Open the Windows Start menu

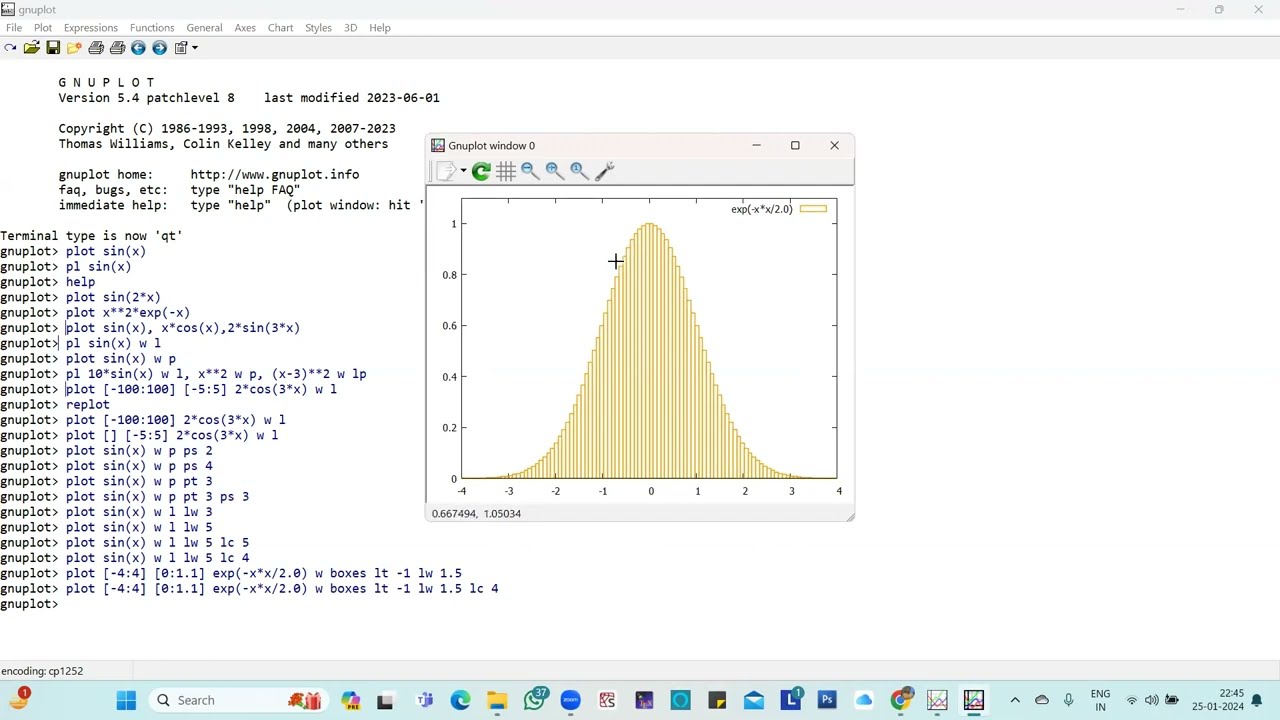tap(126, 700)
